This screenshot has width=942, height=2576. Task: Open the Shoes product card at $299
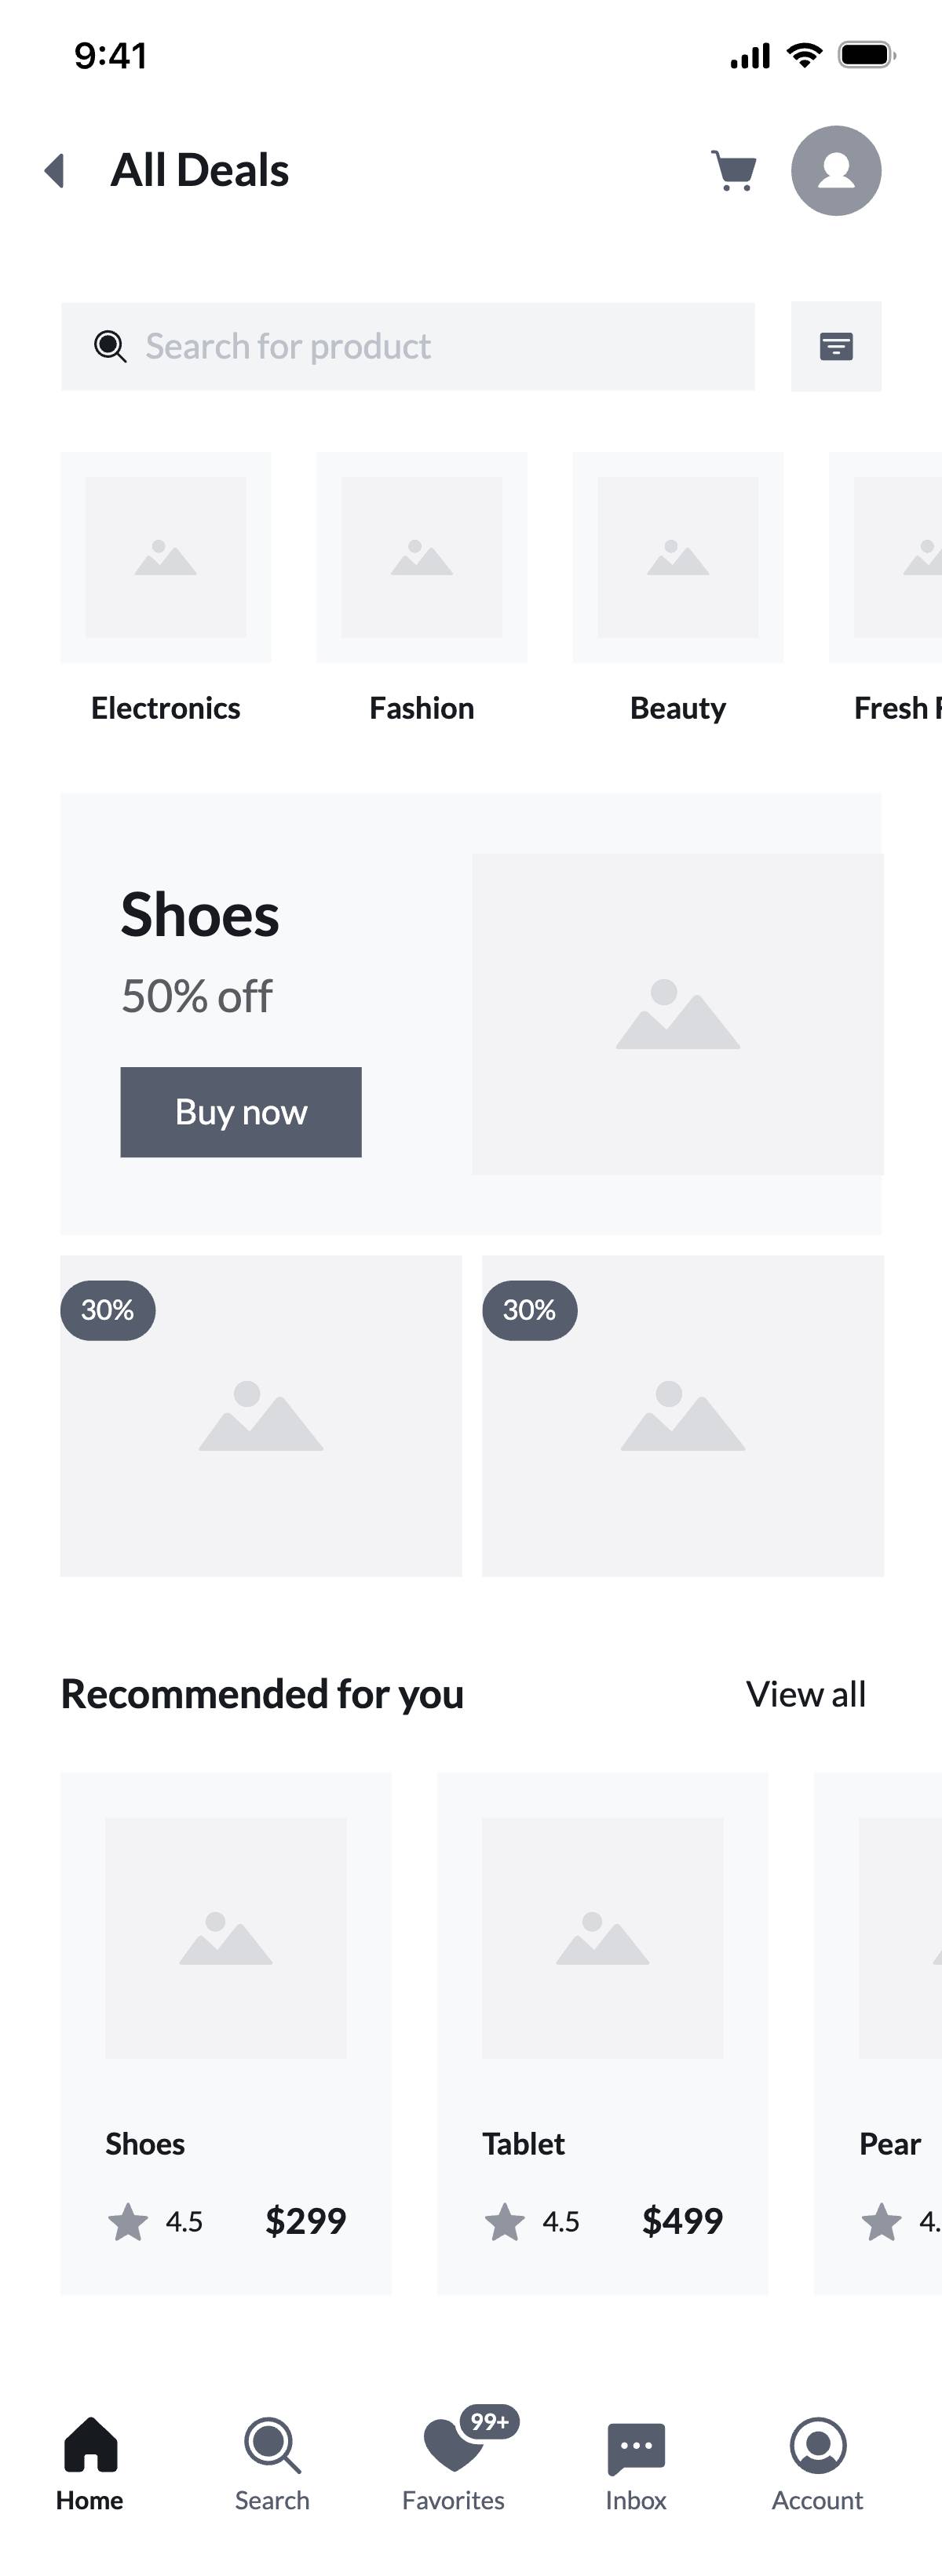click(226, 2032)
